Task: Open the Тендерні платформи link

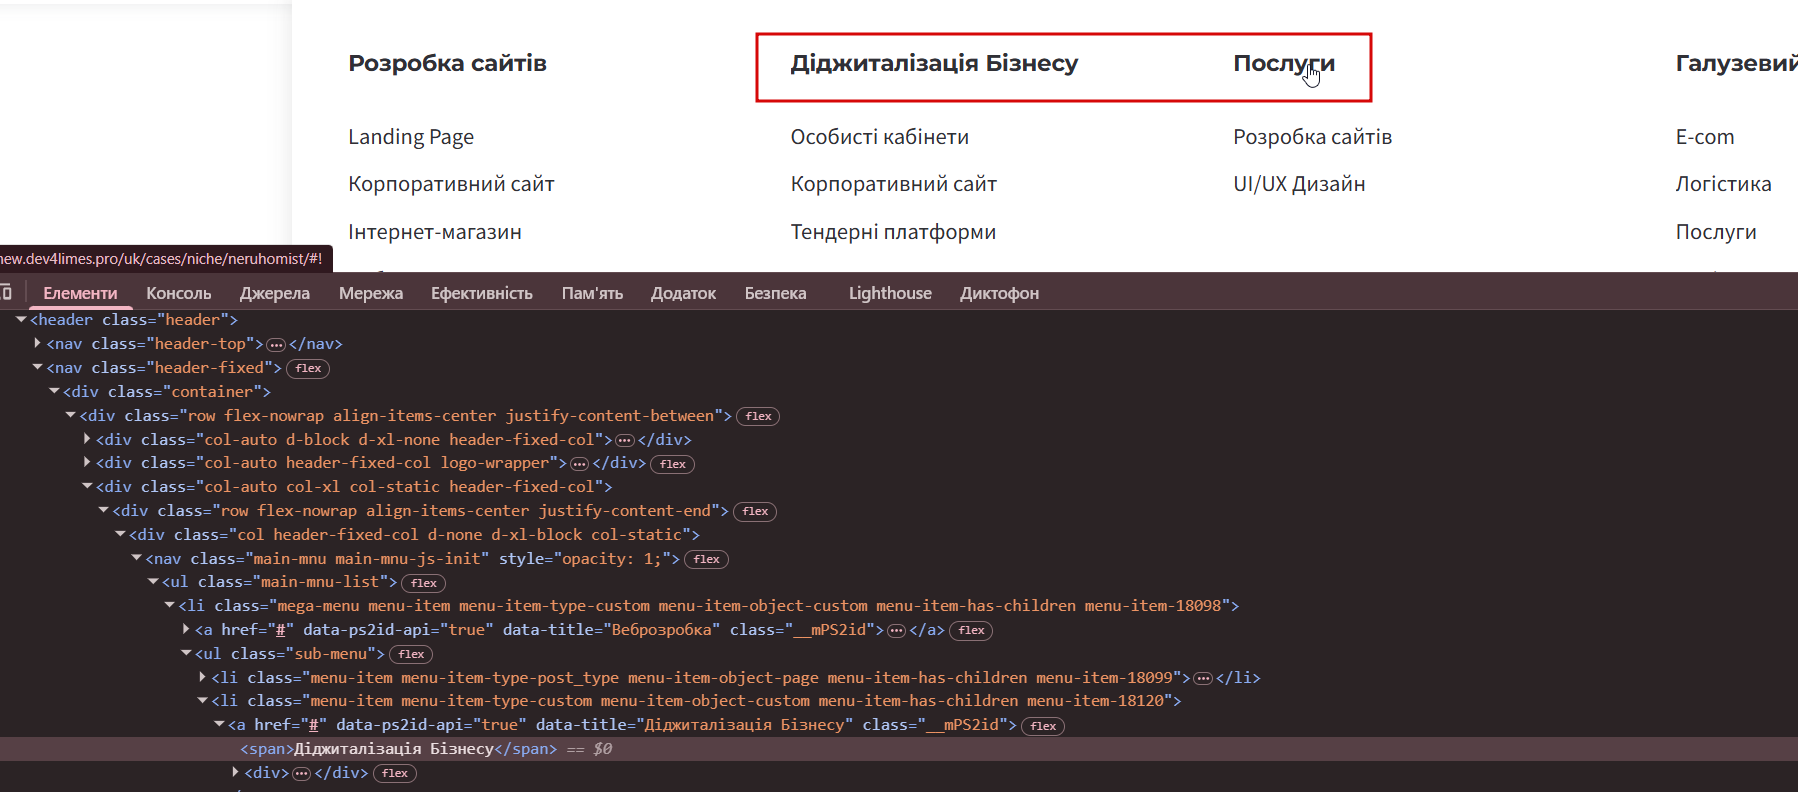Action: [893, 232]
